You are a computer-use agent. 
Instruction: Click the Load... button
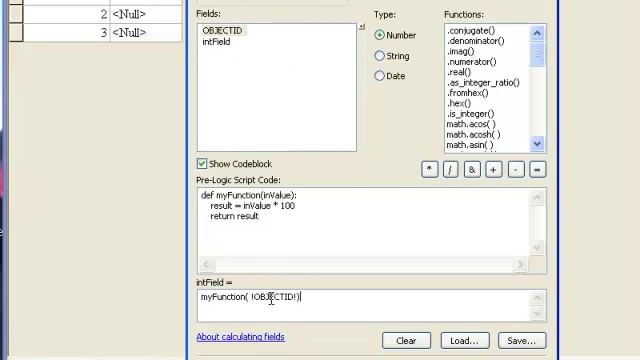(464, 340)
